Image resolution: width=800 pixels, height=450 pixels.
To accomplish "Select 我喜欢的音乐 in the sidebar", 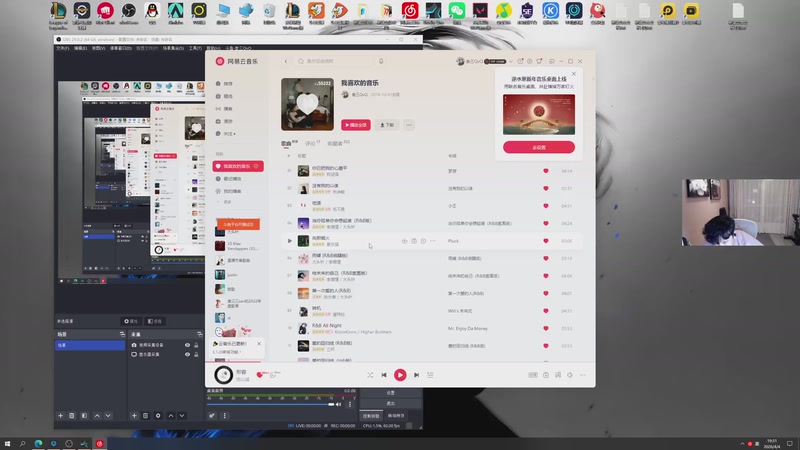I will (238, 166).
